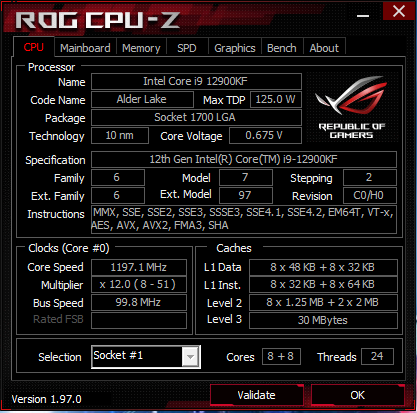
Task: Open the Memory tab
Action: 141,48
